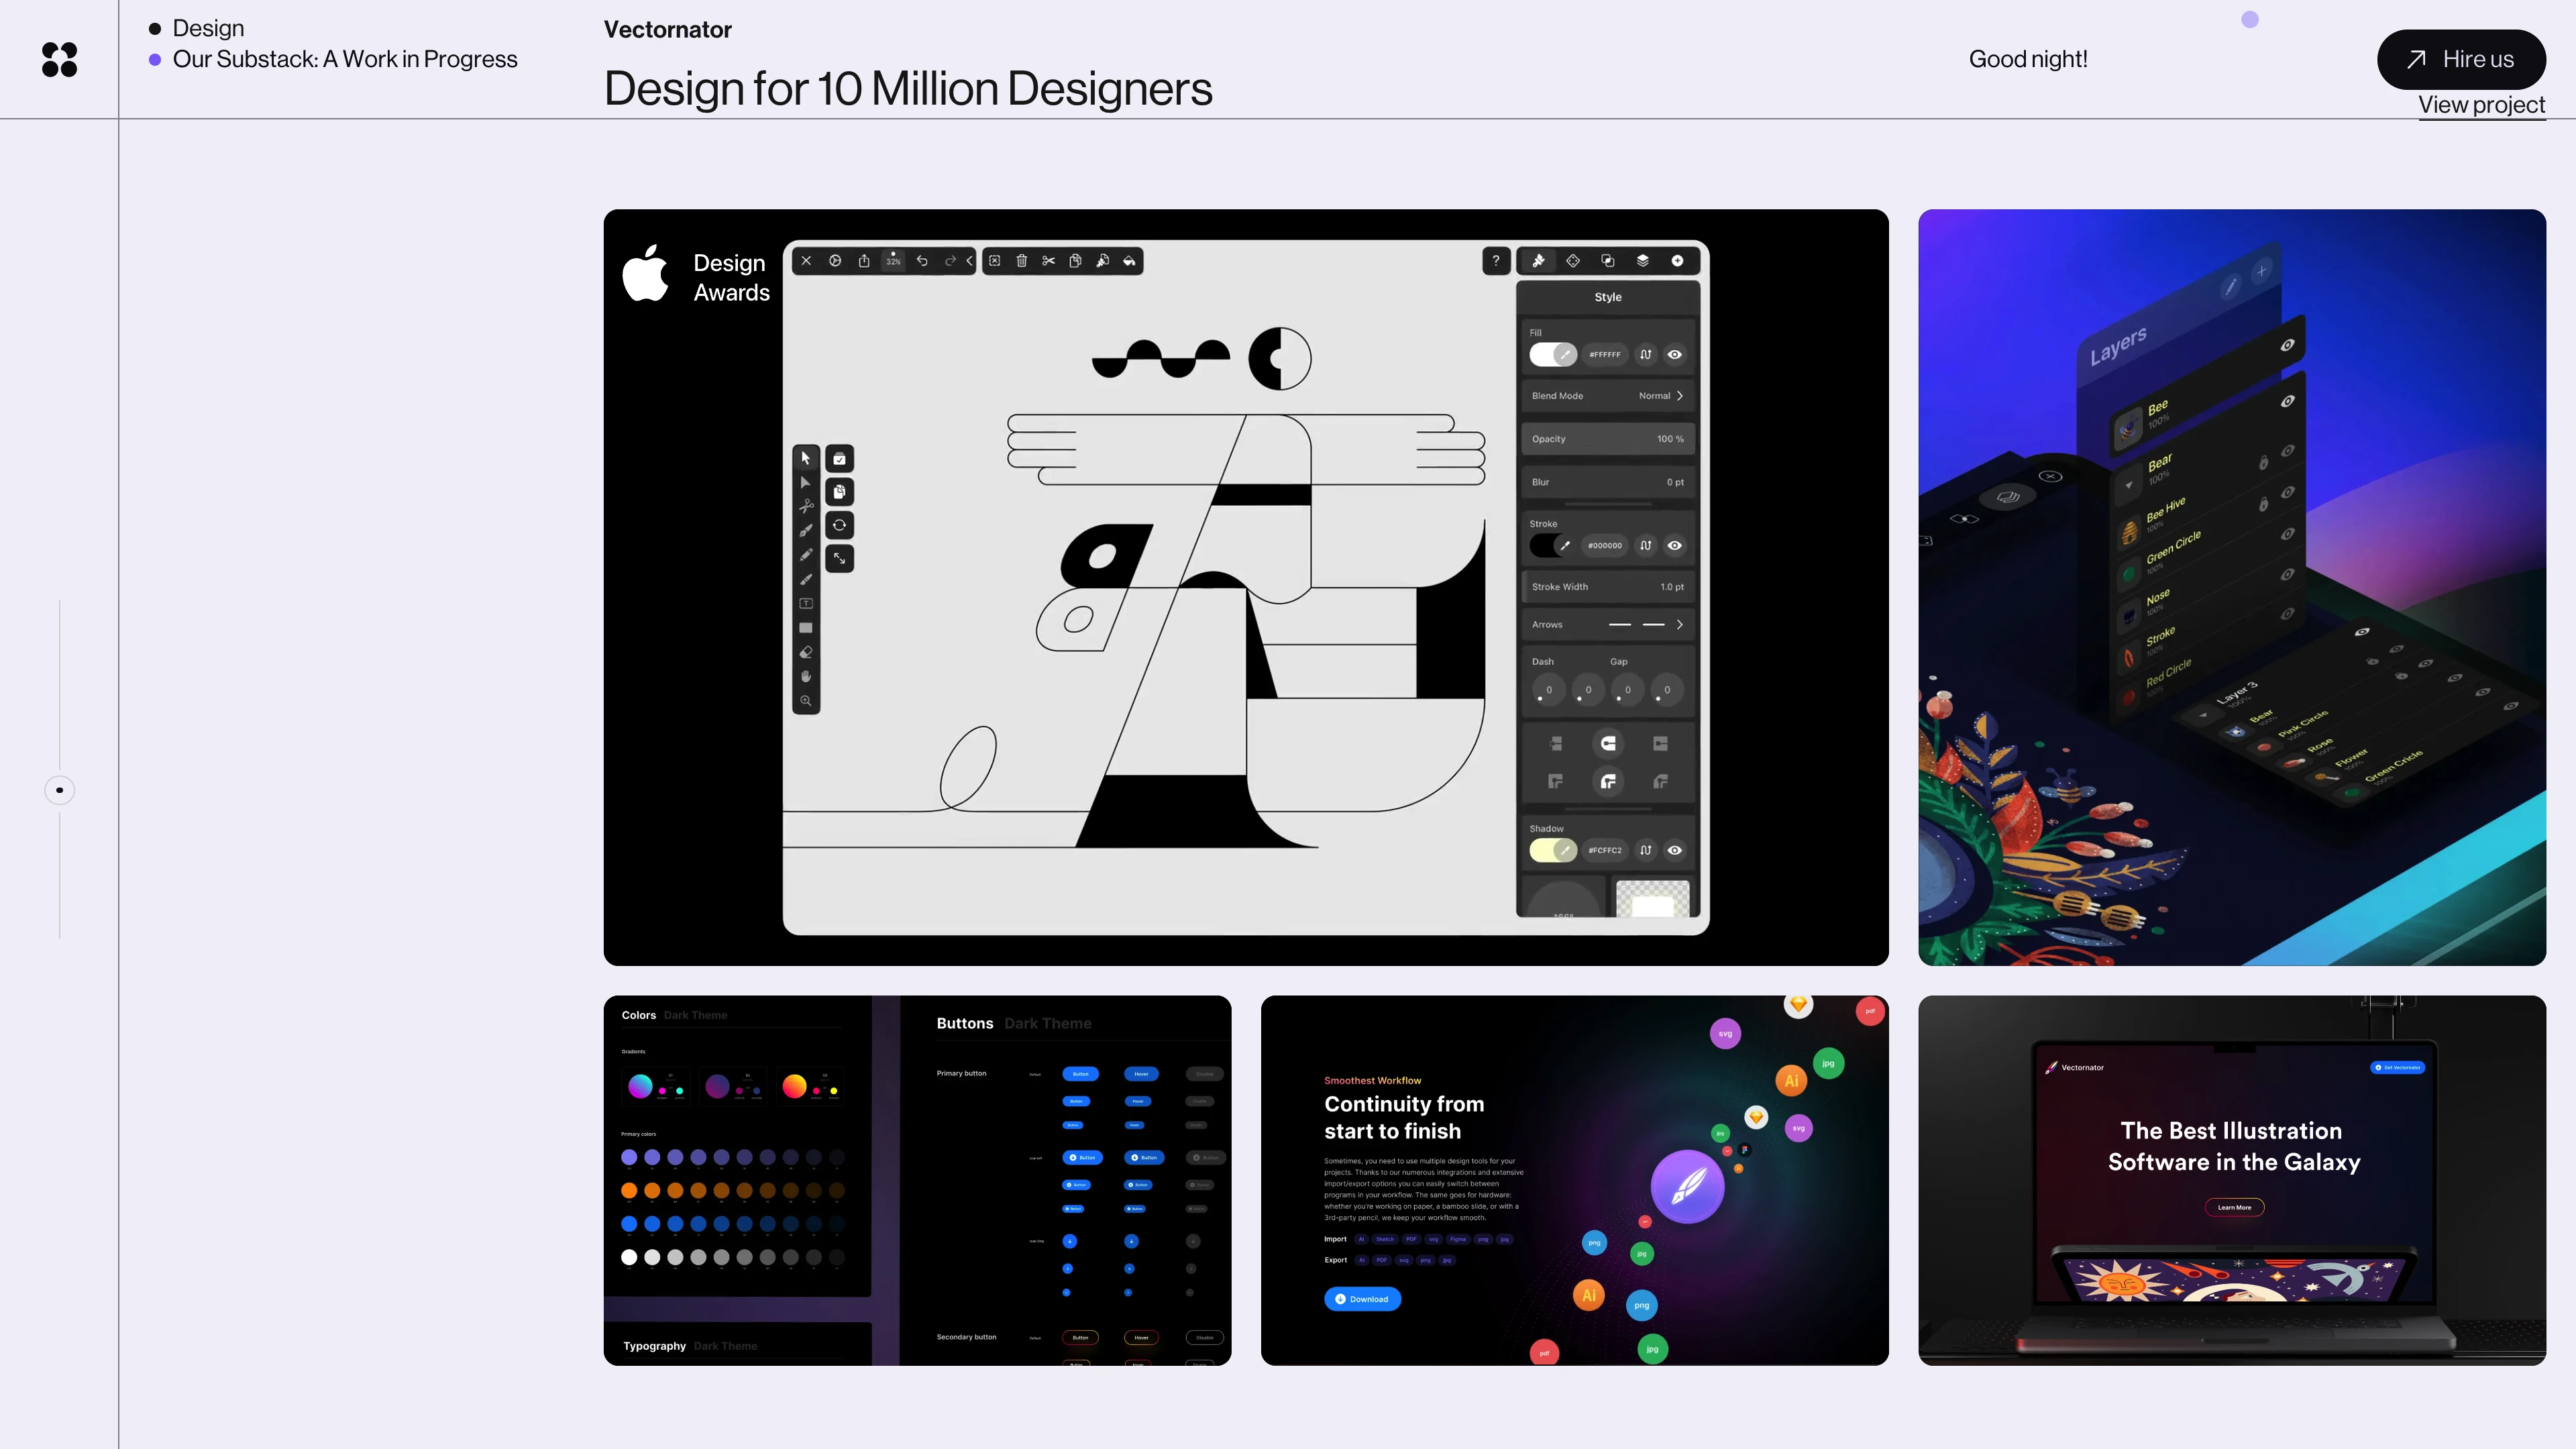Open the Design menu item
The width and height of the screenshot is (2576, 1449).
pos(208,28)
